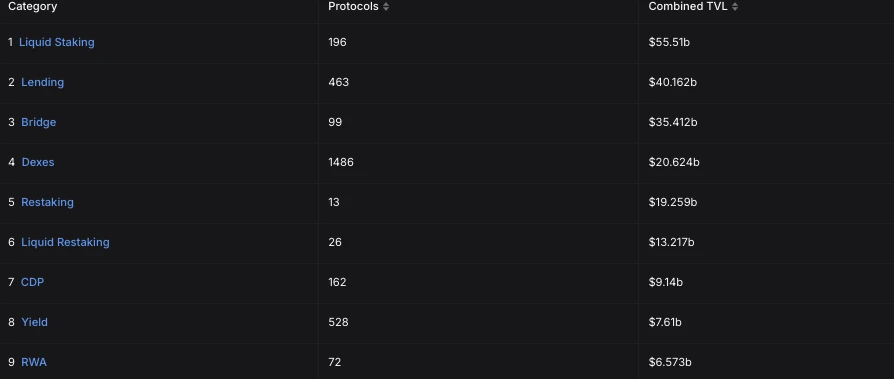The image size is (894, 379).
Task: Sort table by Combined TVL arrow icon
Action: tap(735, 7)
